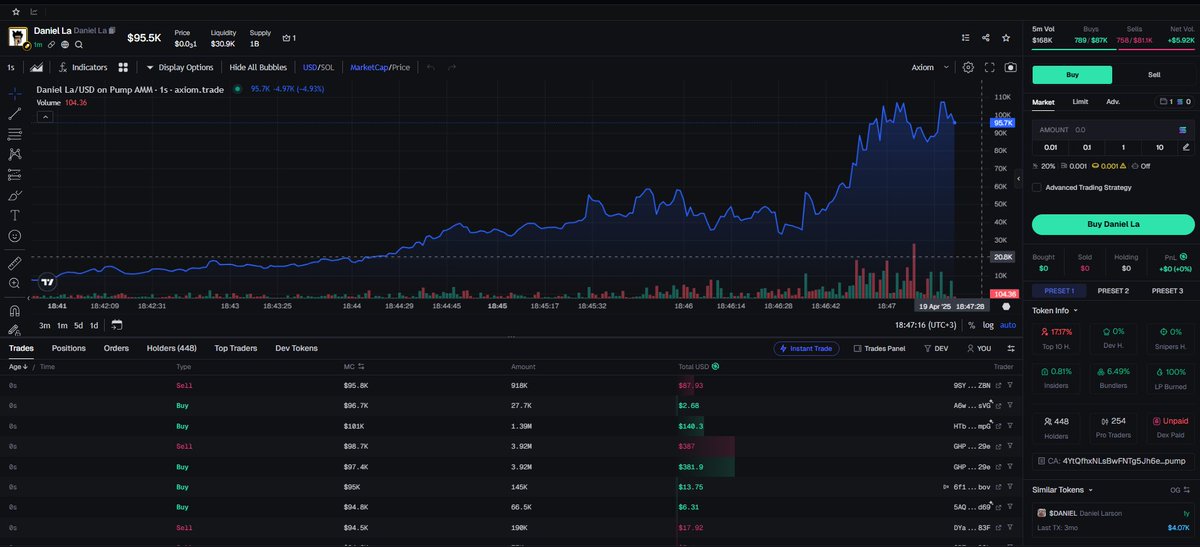
Task: Open the UTC+3 timezone selector
Action: point(927,325)
